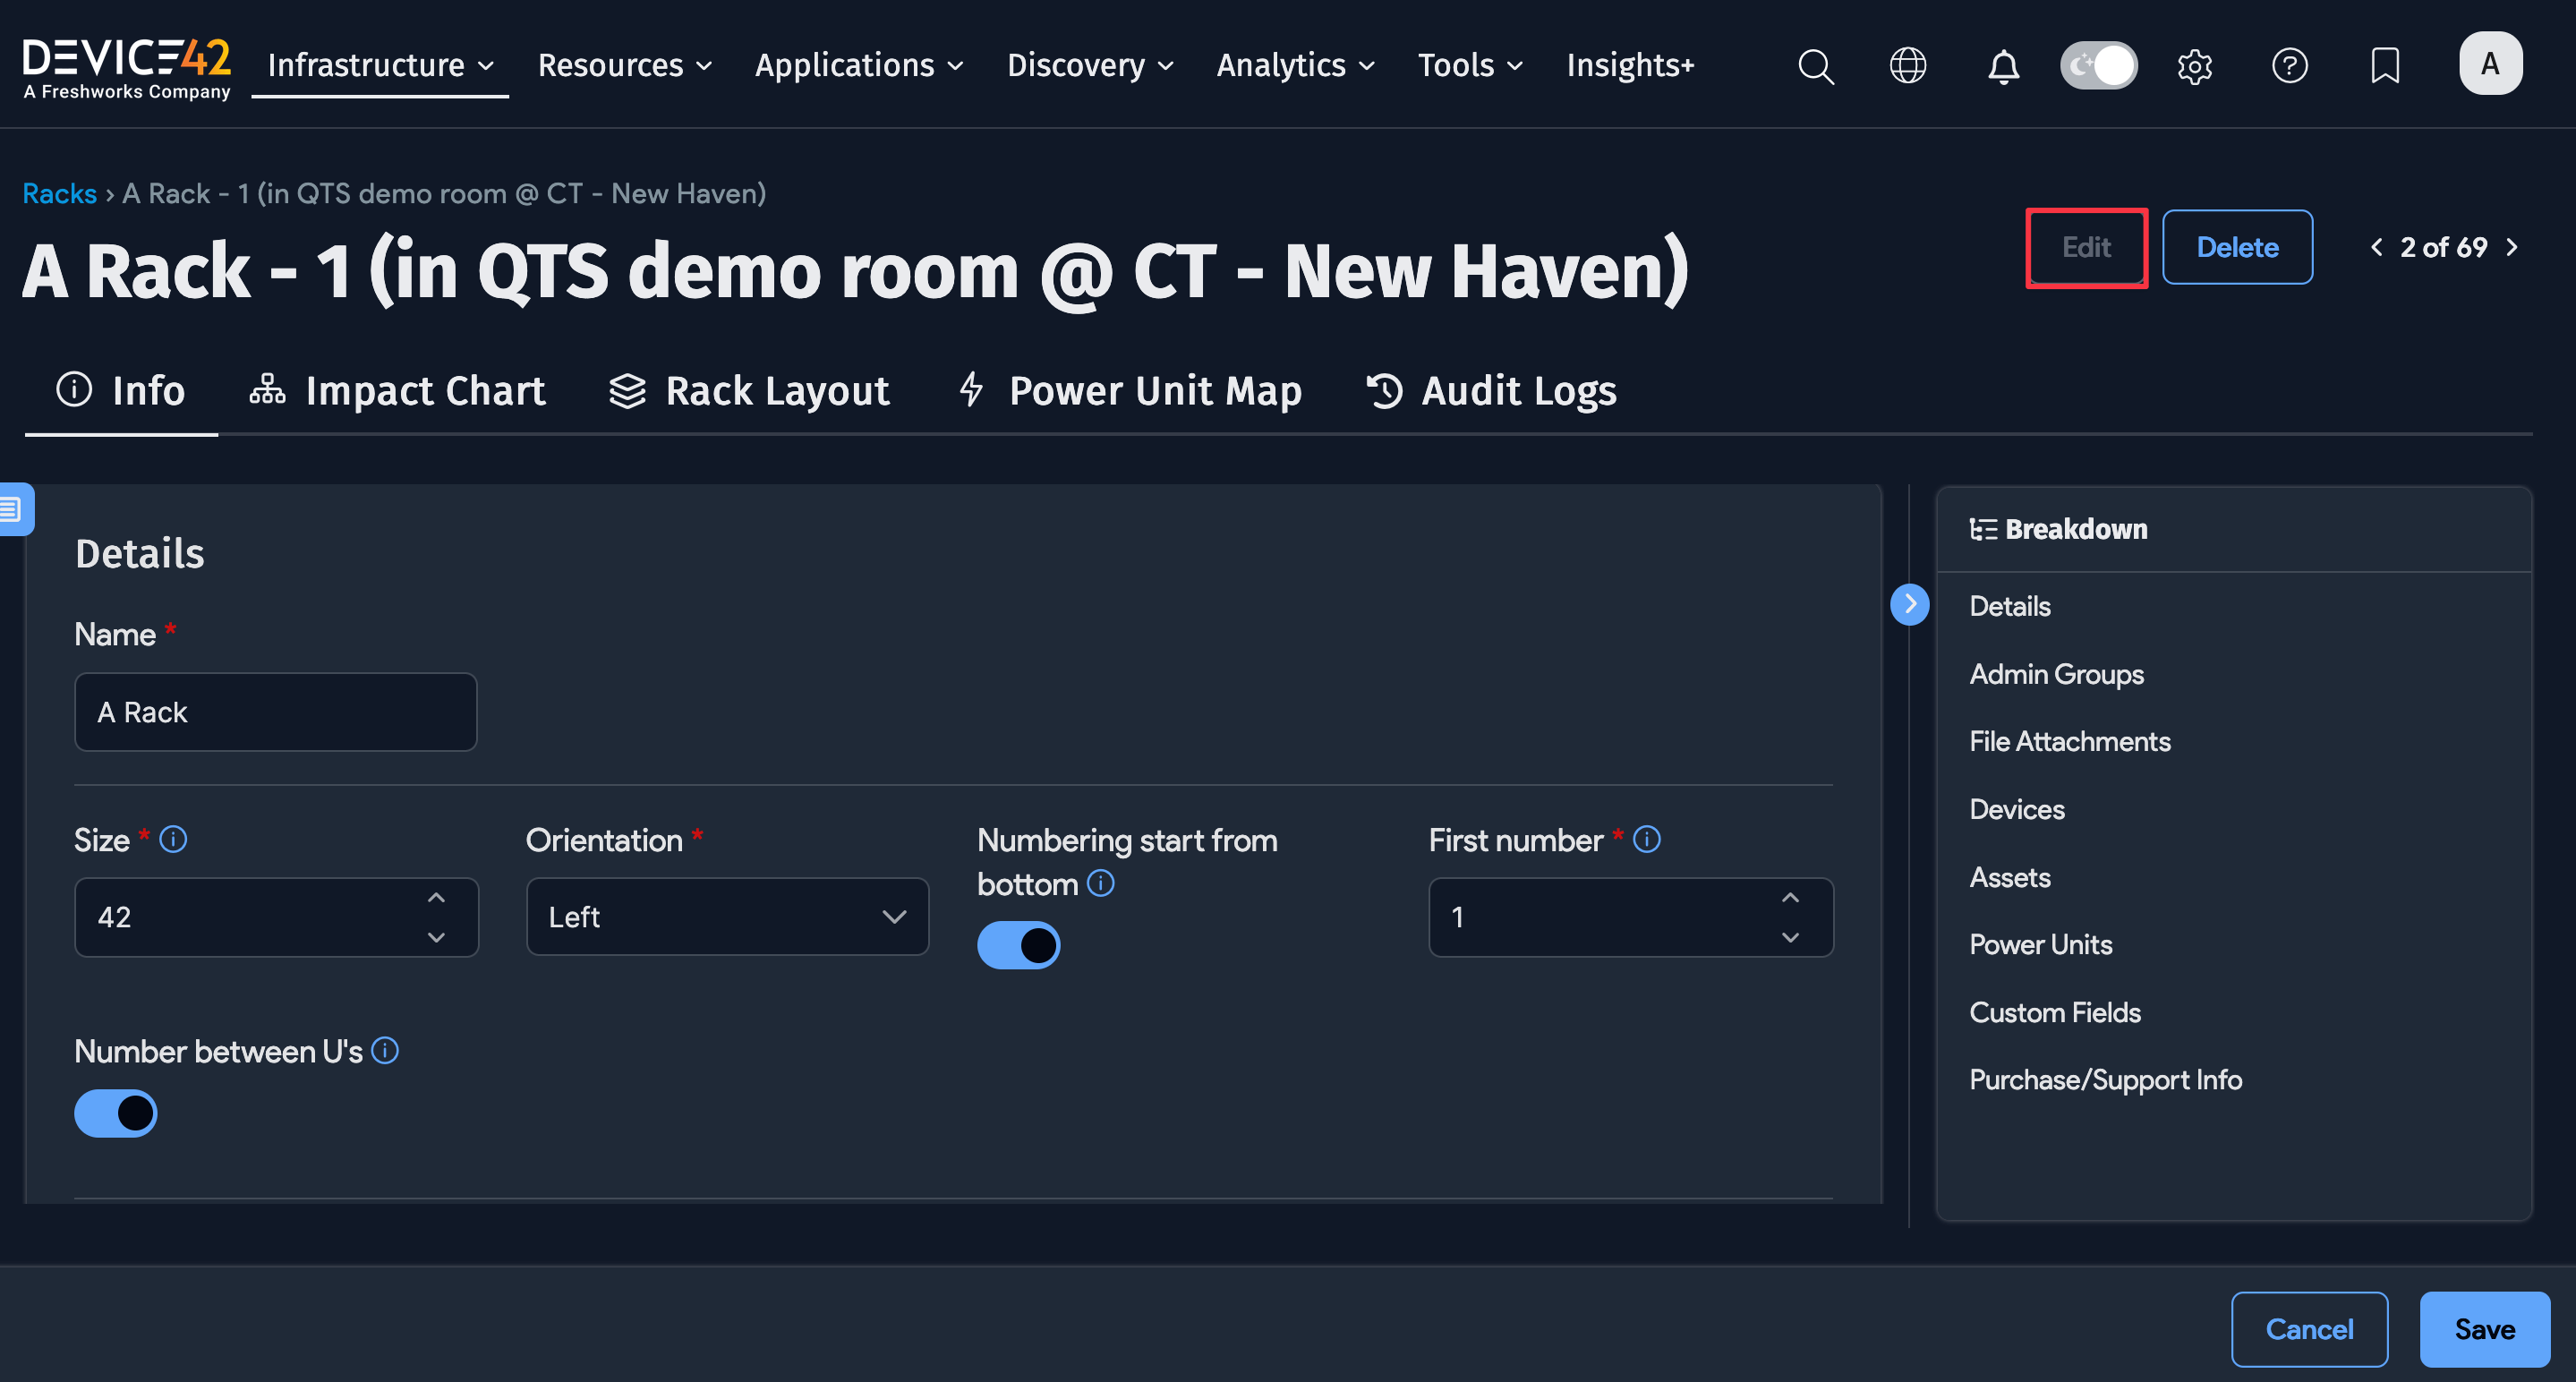The width and height of the screenshot is (2576, 1382).
Task: Click the bookmark icon in header
Action: point(2384,66)
